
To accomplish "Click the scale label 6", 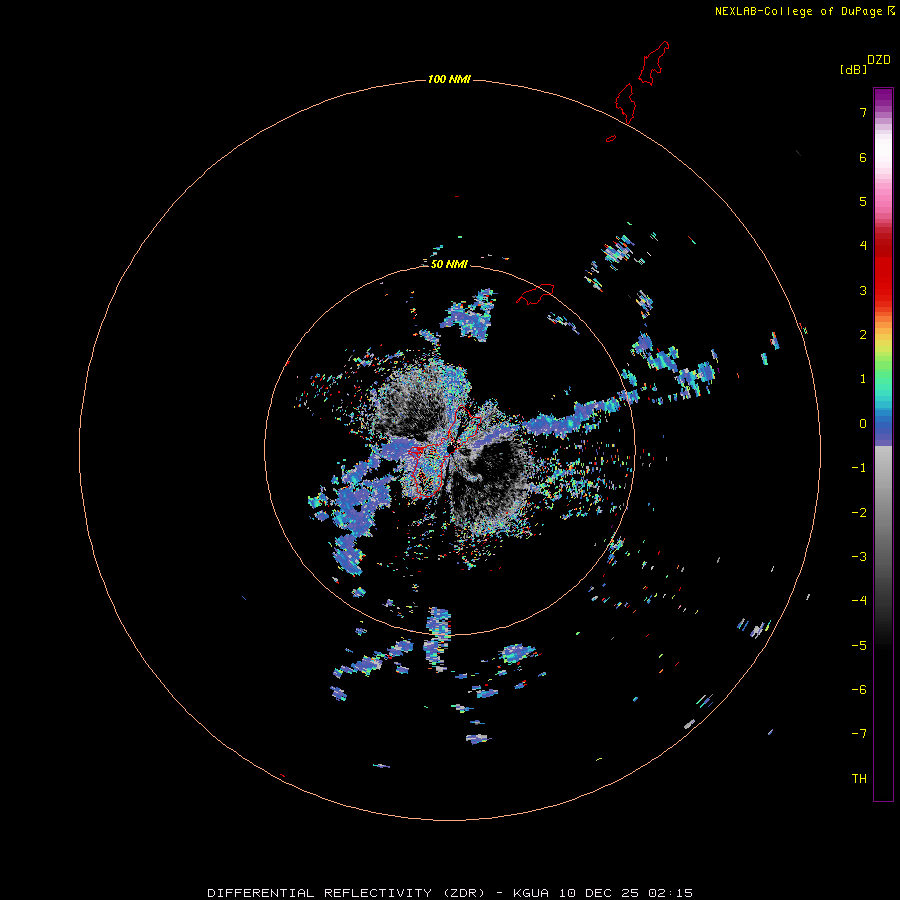I will (x=863, y=158).
